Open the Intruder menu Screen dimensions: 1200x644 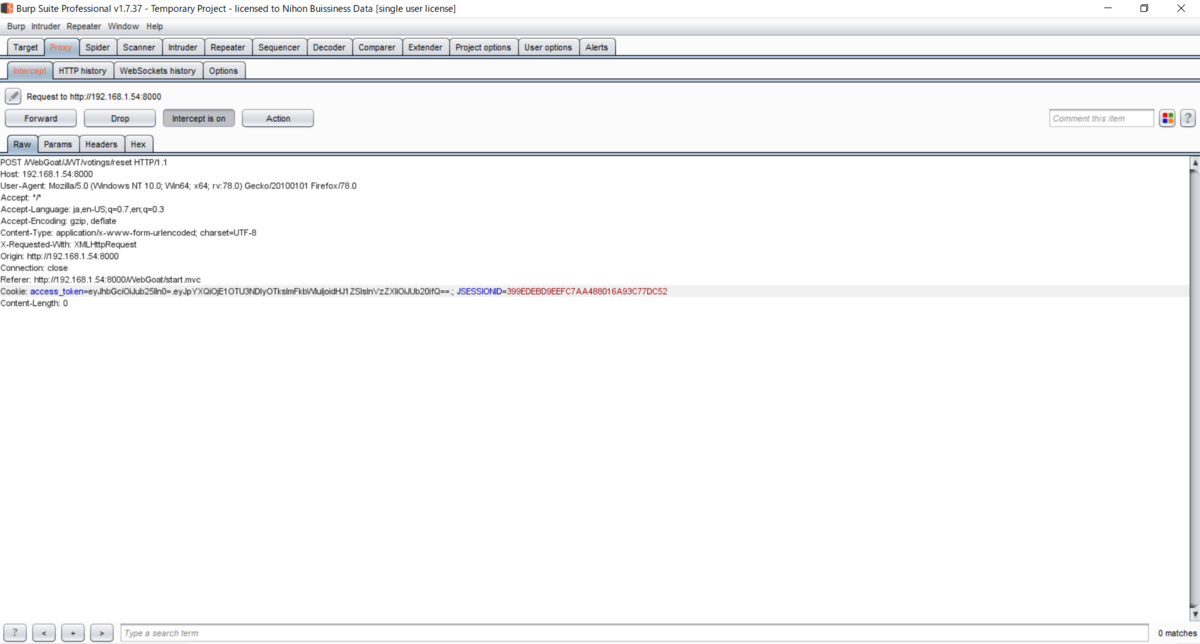46,26
